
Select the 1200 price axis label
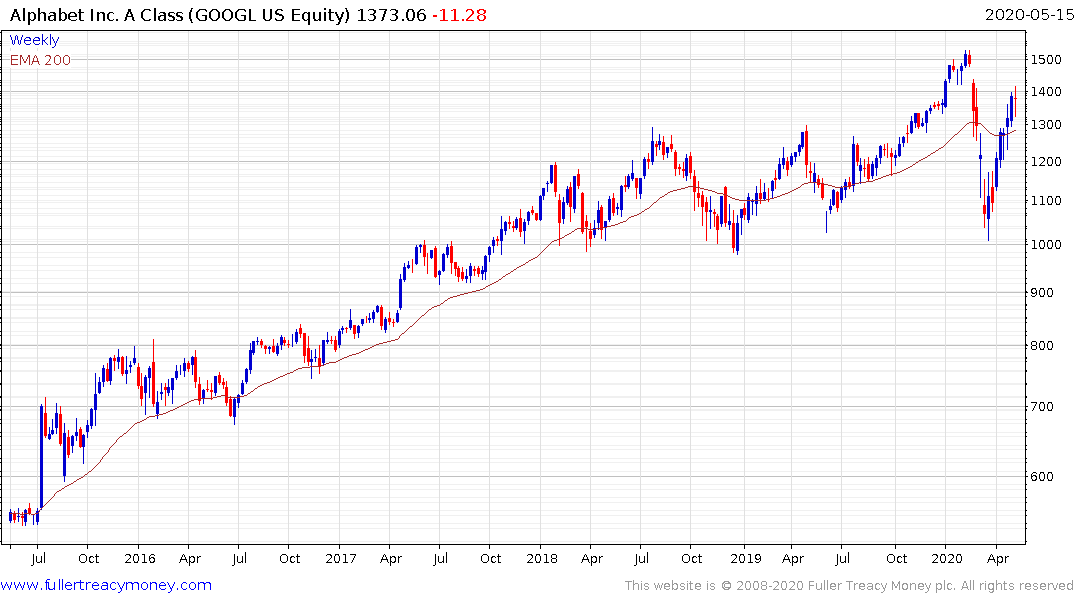1046,162
